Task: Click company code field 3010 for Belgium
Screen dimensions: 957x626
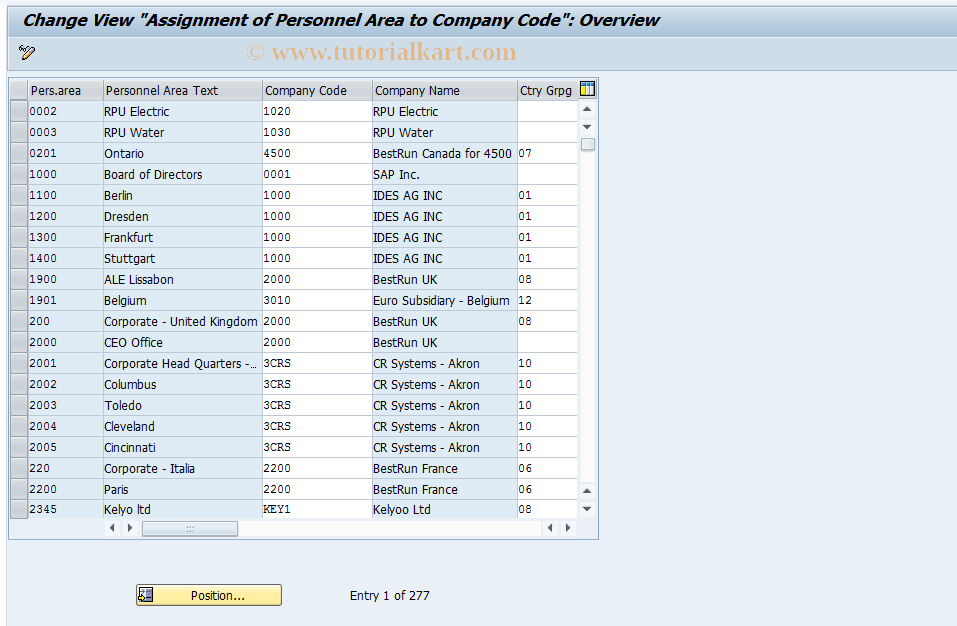Action: [317, 300]
